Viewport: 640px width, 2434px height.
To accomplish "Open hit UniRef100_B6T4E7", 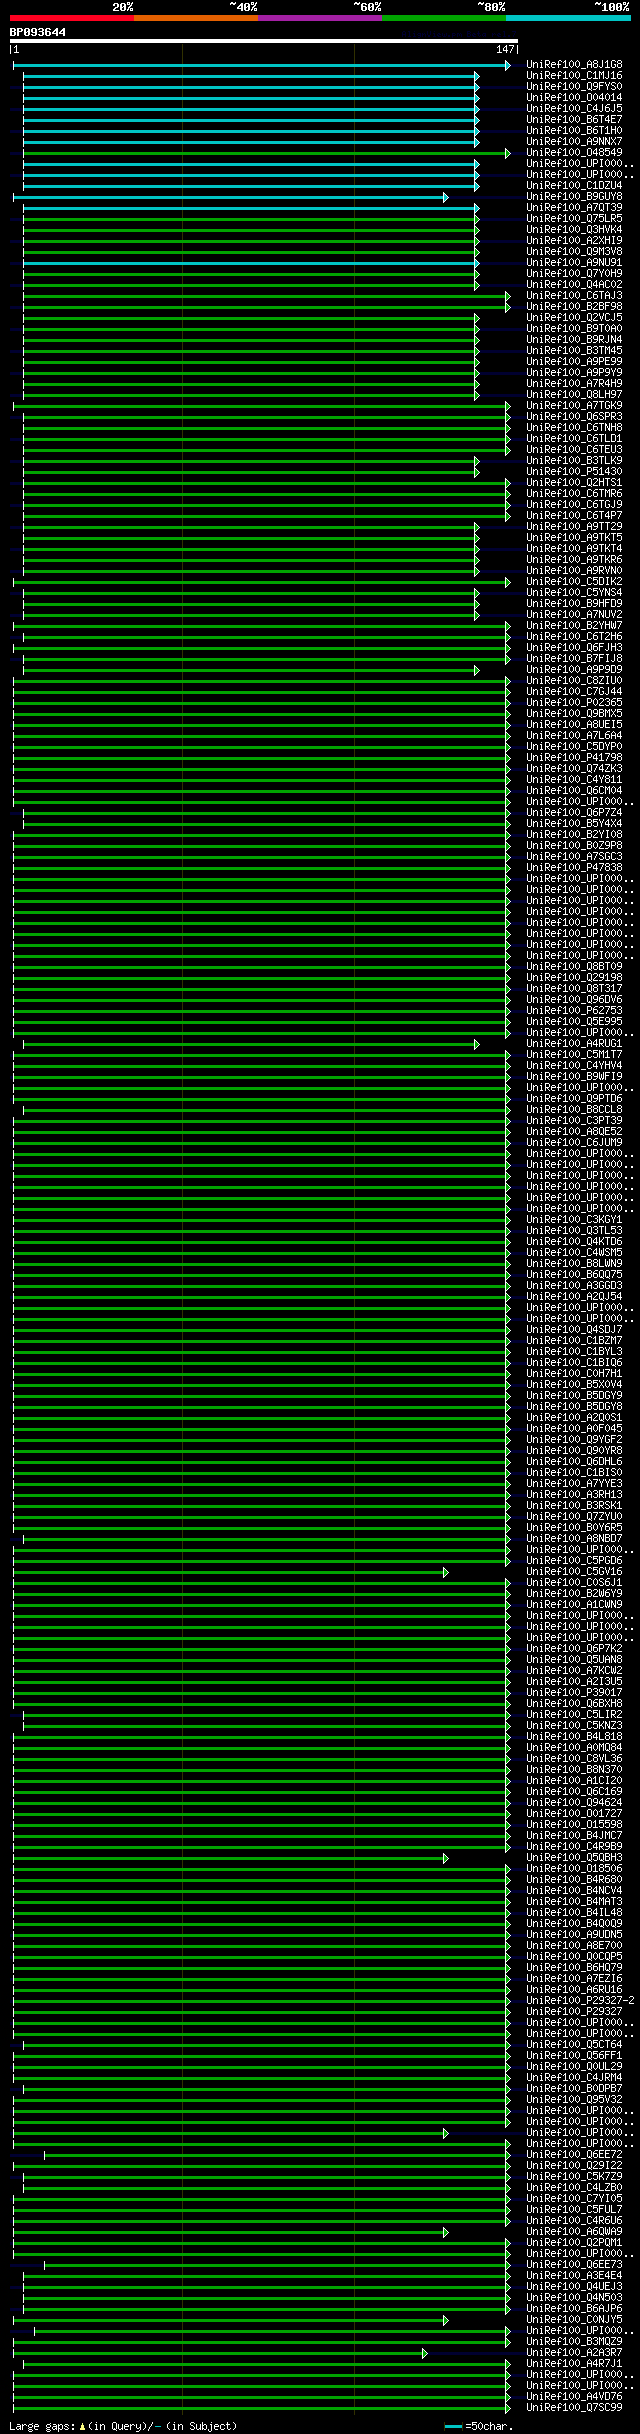I will coord(574,120).
